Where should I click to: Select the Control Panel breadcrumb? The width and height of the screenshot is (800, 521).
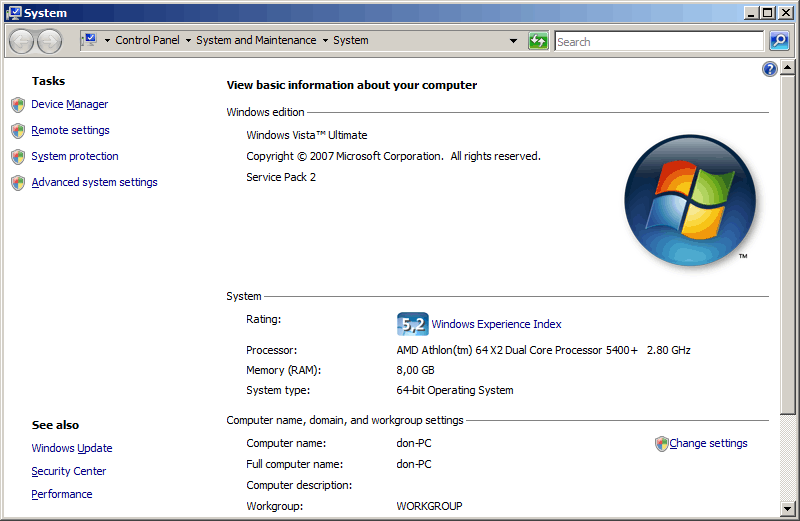[147, 41]
